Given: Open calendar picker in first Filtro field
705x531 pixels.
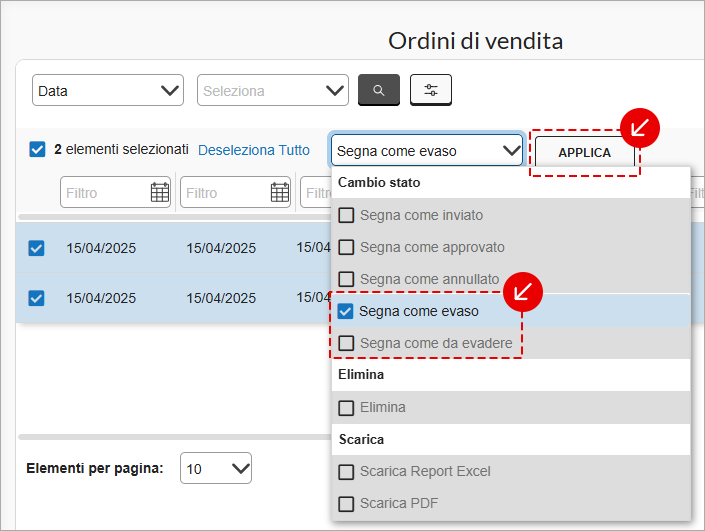Looking at the screenshot, I should [x=160, y=192].
